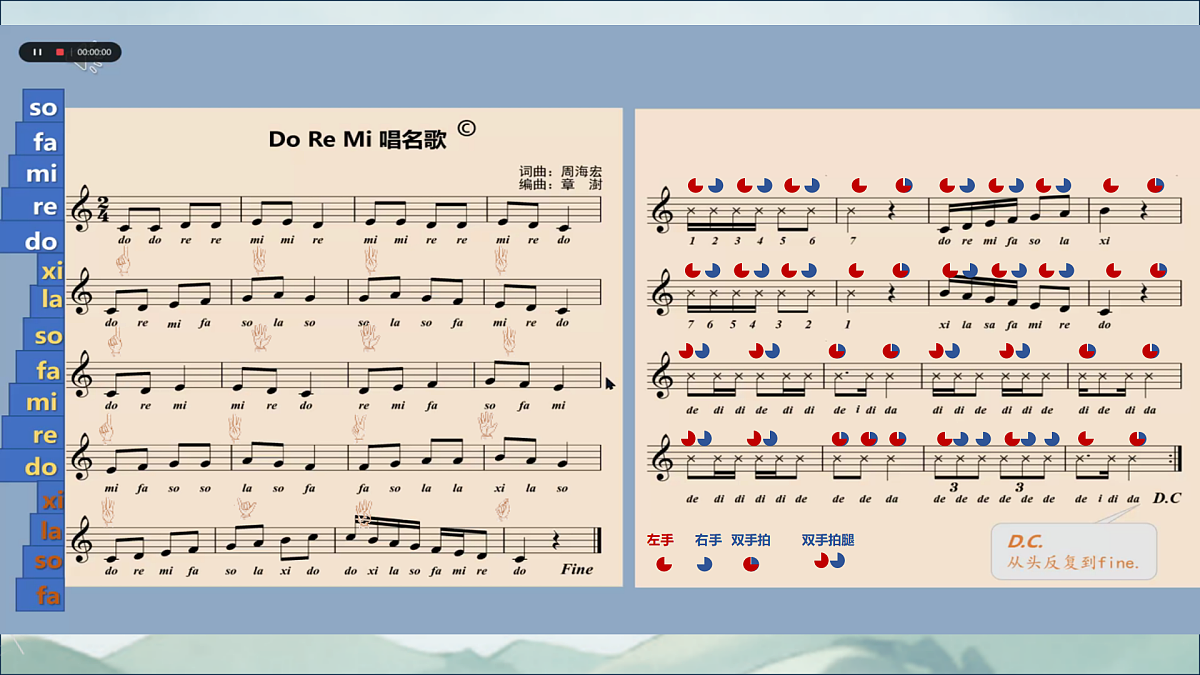Click the Fine marking on the song sheet
Image resolution: width=1200 pixels, height=675 pixels.
click(577, 569)
